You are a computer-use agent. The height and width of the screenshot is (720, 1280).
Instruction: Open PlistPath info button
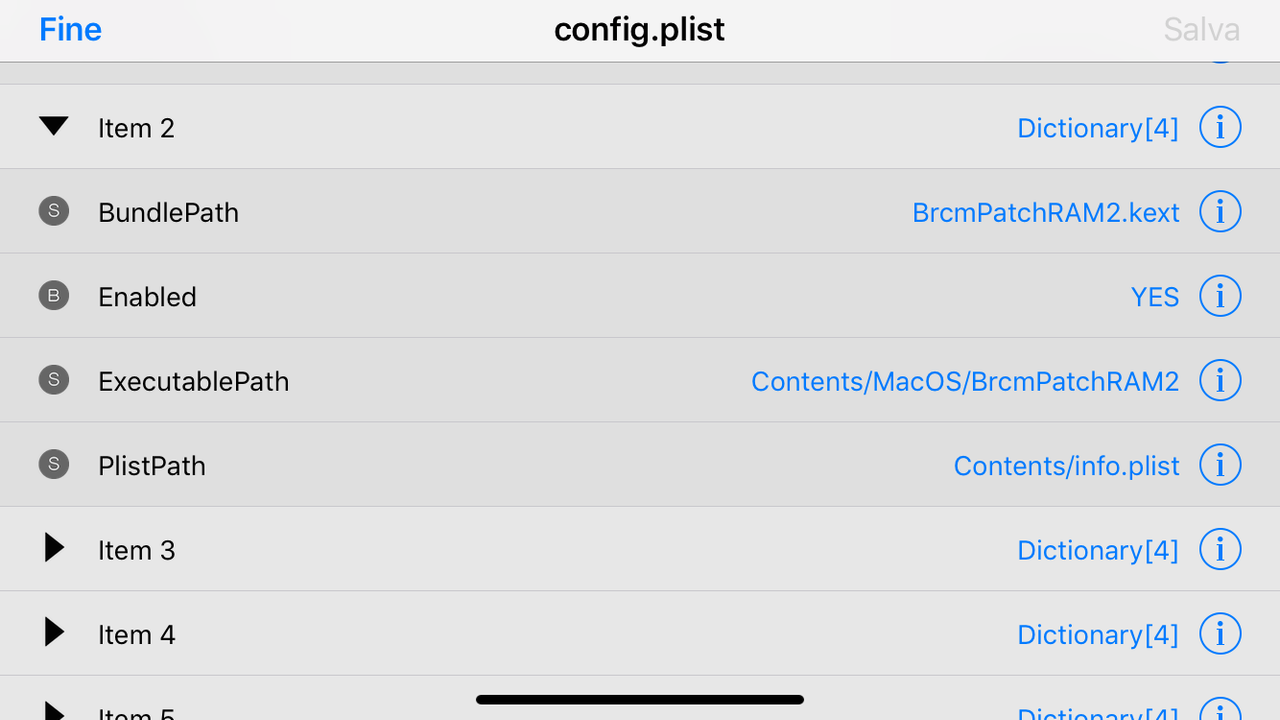click(x=1219, y=465)
